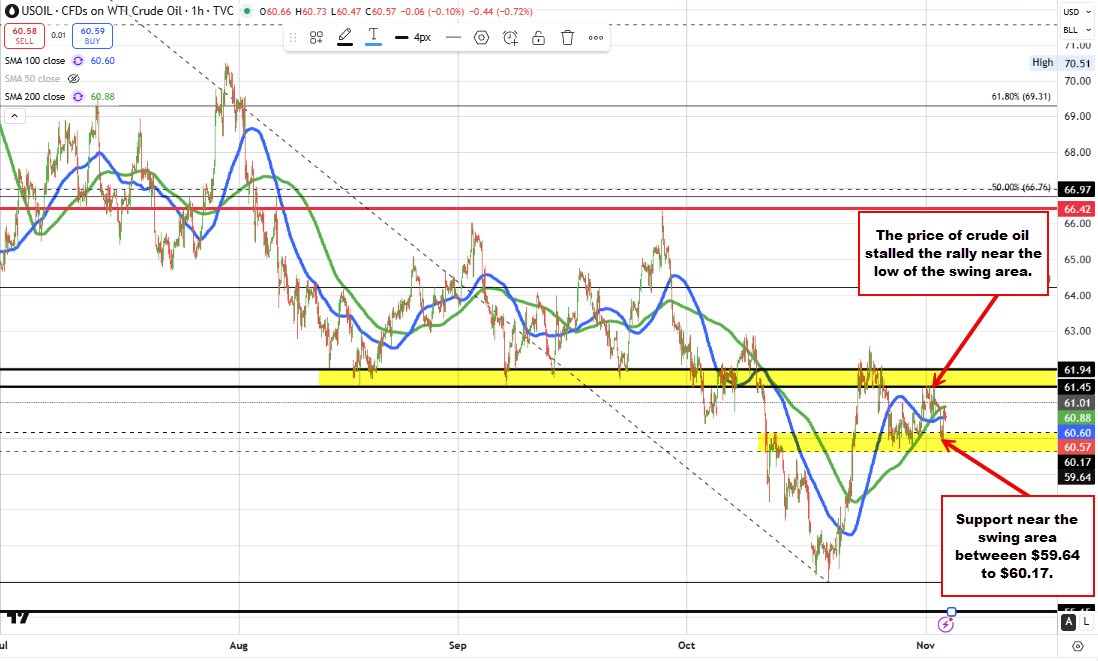Screen dimensions: 1098x661
Task: Click the purple trading assistant icon near Nov
Action: coord(944,623)
